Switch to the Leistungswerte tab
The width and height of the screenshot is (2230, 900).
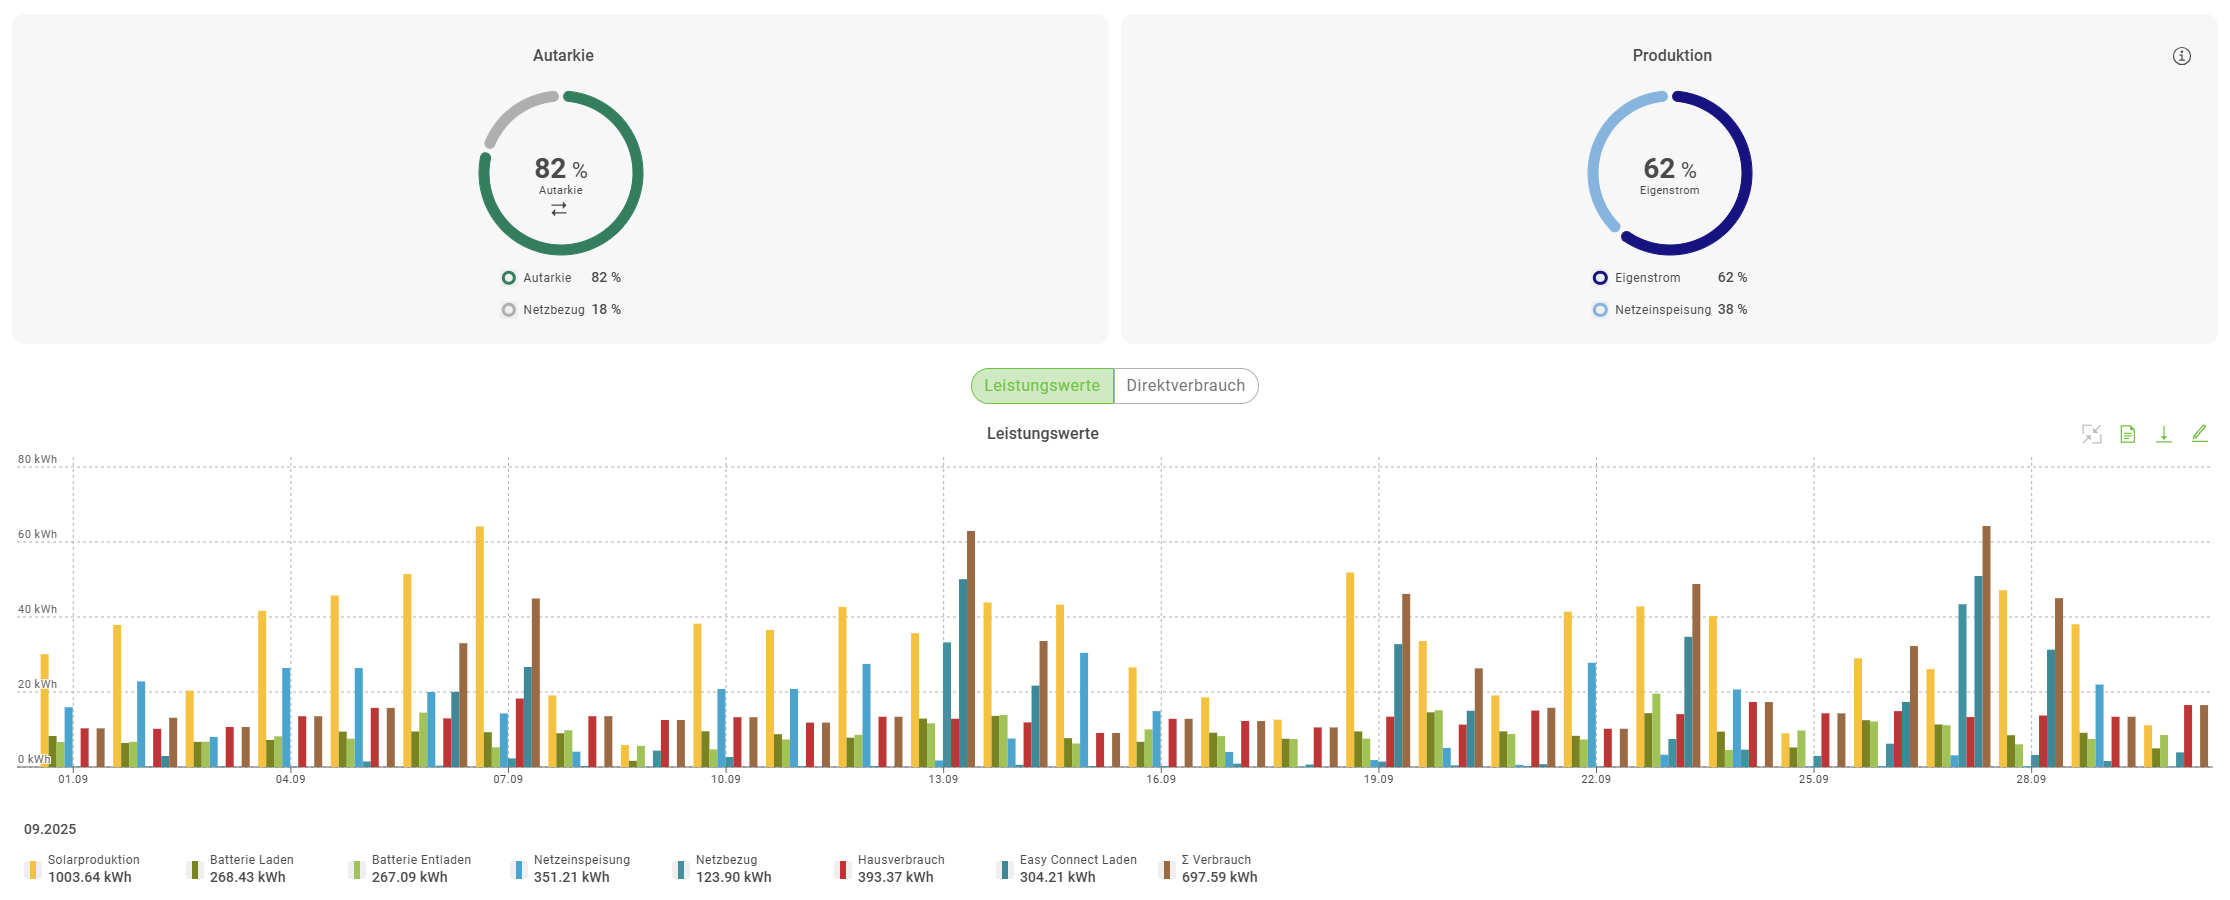click(1042, 386)
